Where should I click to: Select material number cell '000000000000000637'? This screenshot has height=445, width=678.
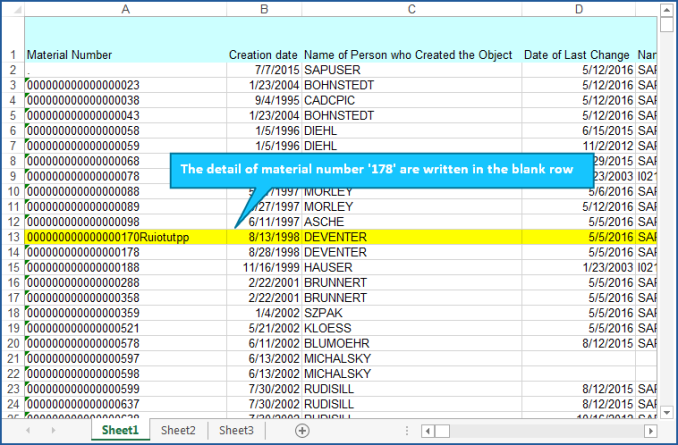[x=125, y=404]
